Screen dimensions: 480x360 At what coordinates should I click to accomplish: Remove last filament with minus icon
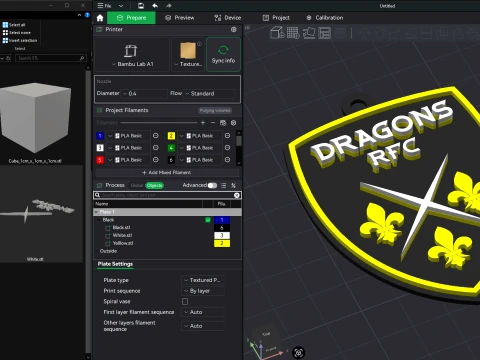(x=213, y=123)
